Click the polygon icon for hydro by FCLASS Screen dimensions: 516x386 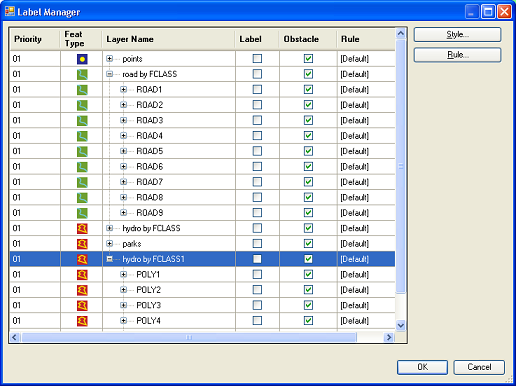click(82, 228)
